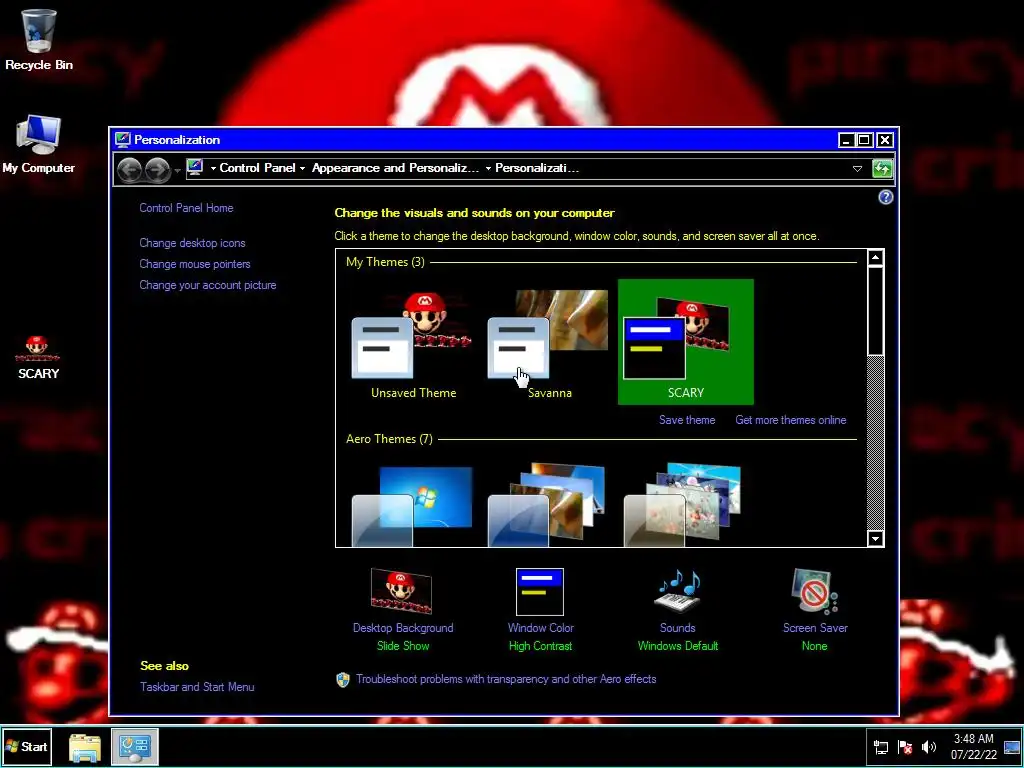Click the Windows Default sounds label

click(678, 646)
